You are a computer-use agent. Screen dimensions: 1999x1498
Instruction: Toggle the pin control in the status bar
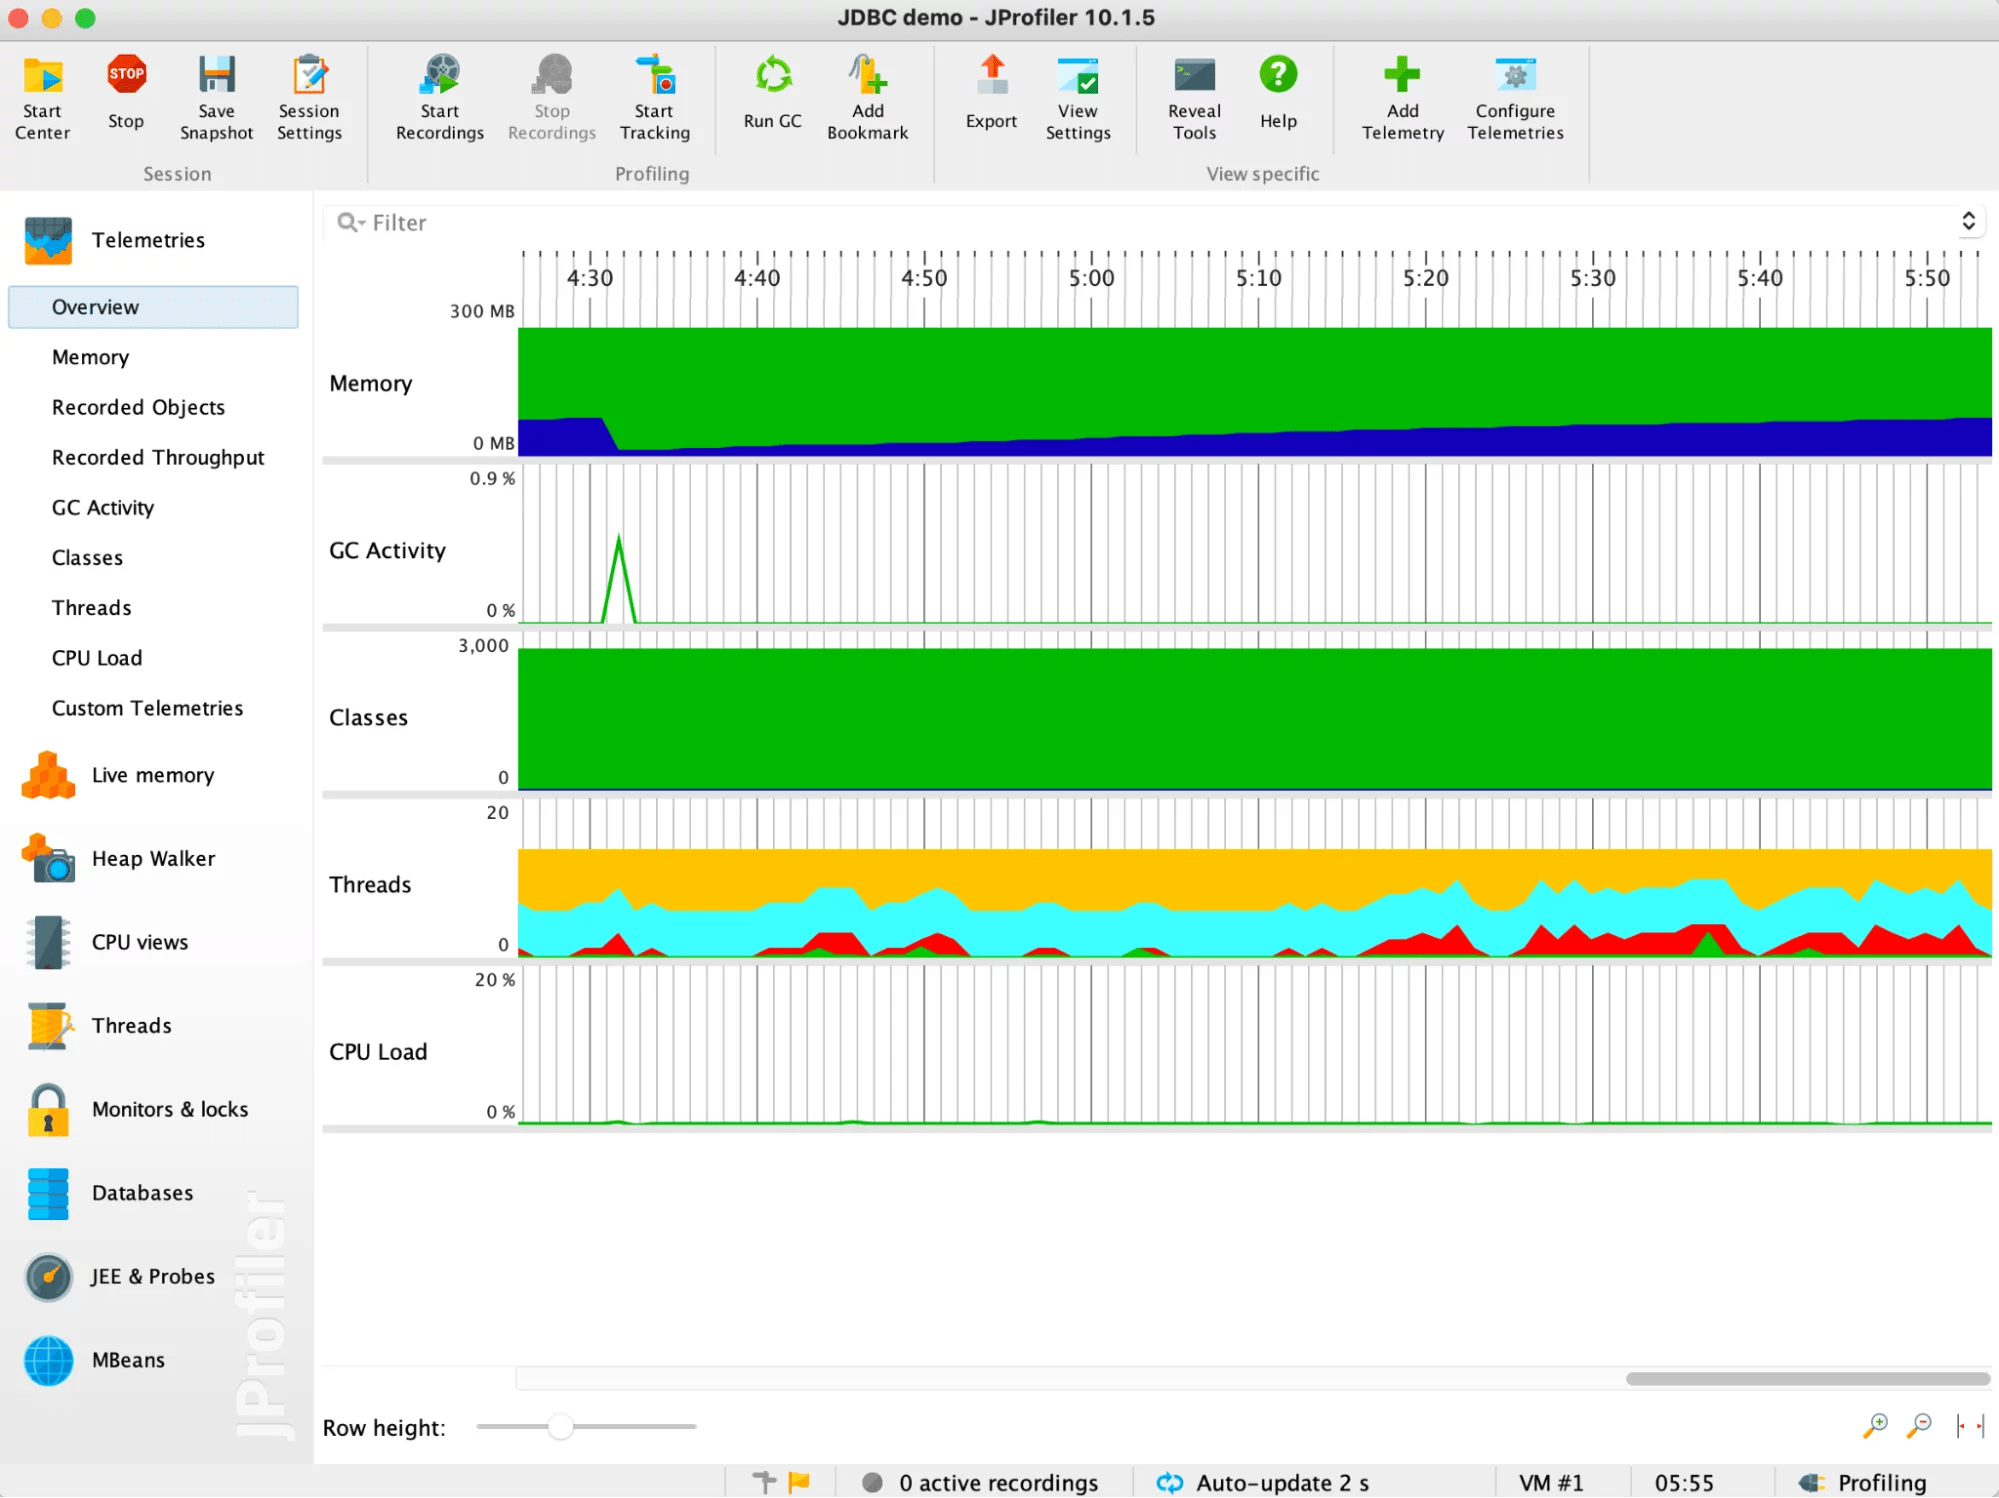[764, 1482]
